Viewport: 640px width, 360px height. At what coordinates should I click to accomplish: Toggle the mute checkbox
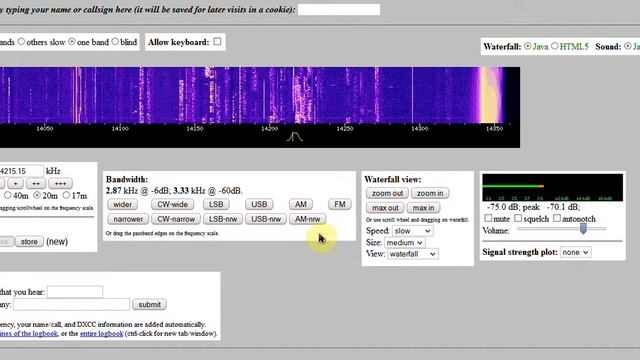click(488, 218)
